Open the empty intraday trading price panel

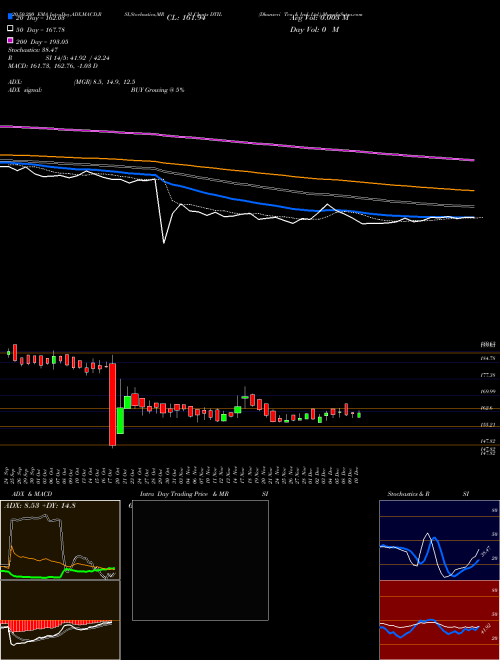pyautogui.click(x=200, y=560)
